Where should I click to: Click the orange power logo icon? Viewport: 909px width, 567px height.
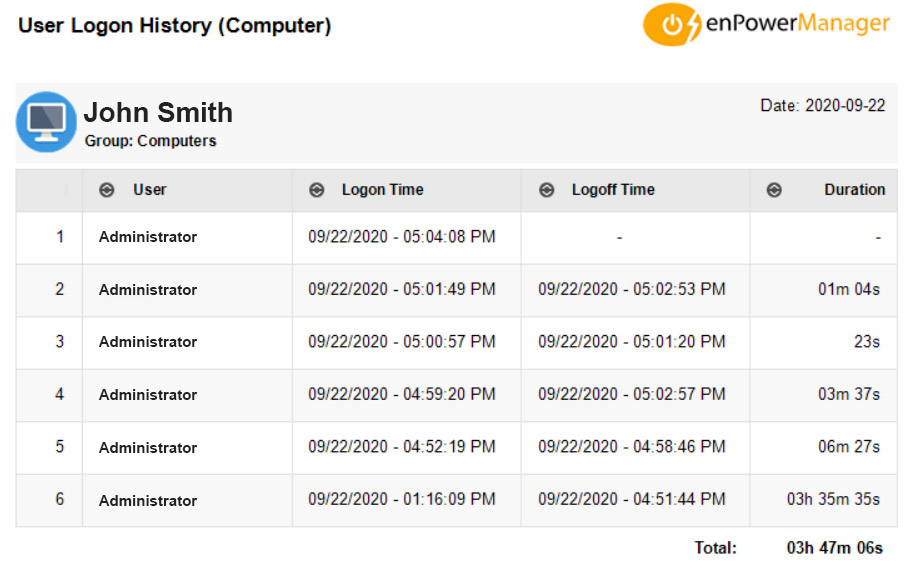(x=672, y=24)
